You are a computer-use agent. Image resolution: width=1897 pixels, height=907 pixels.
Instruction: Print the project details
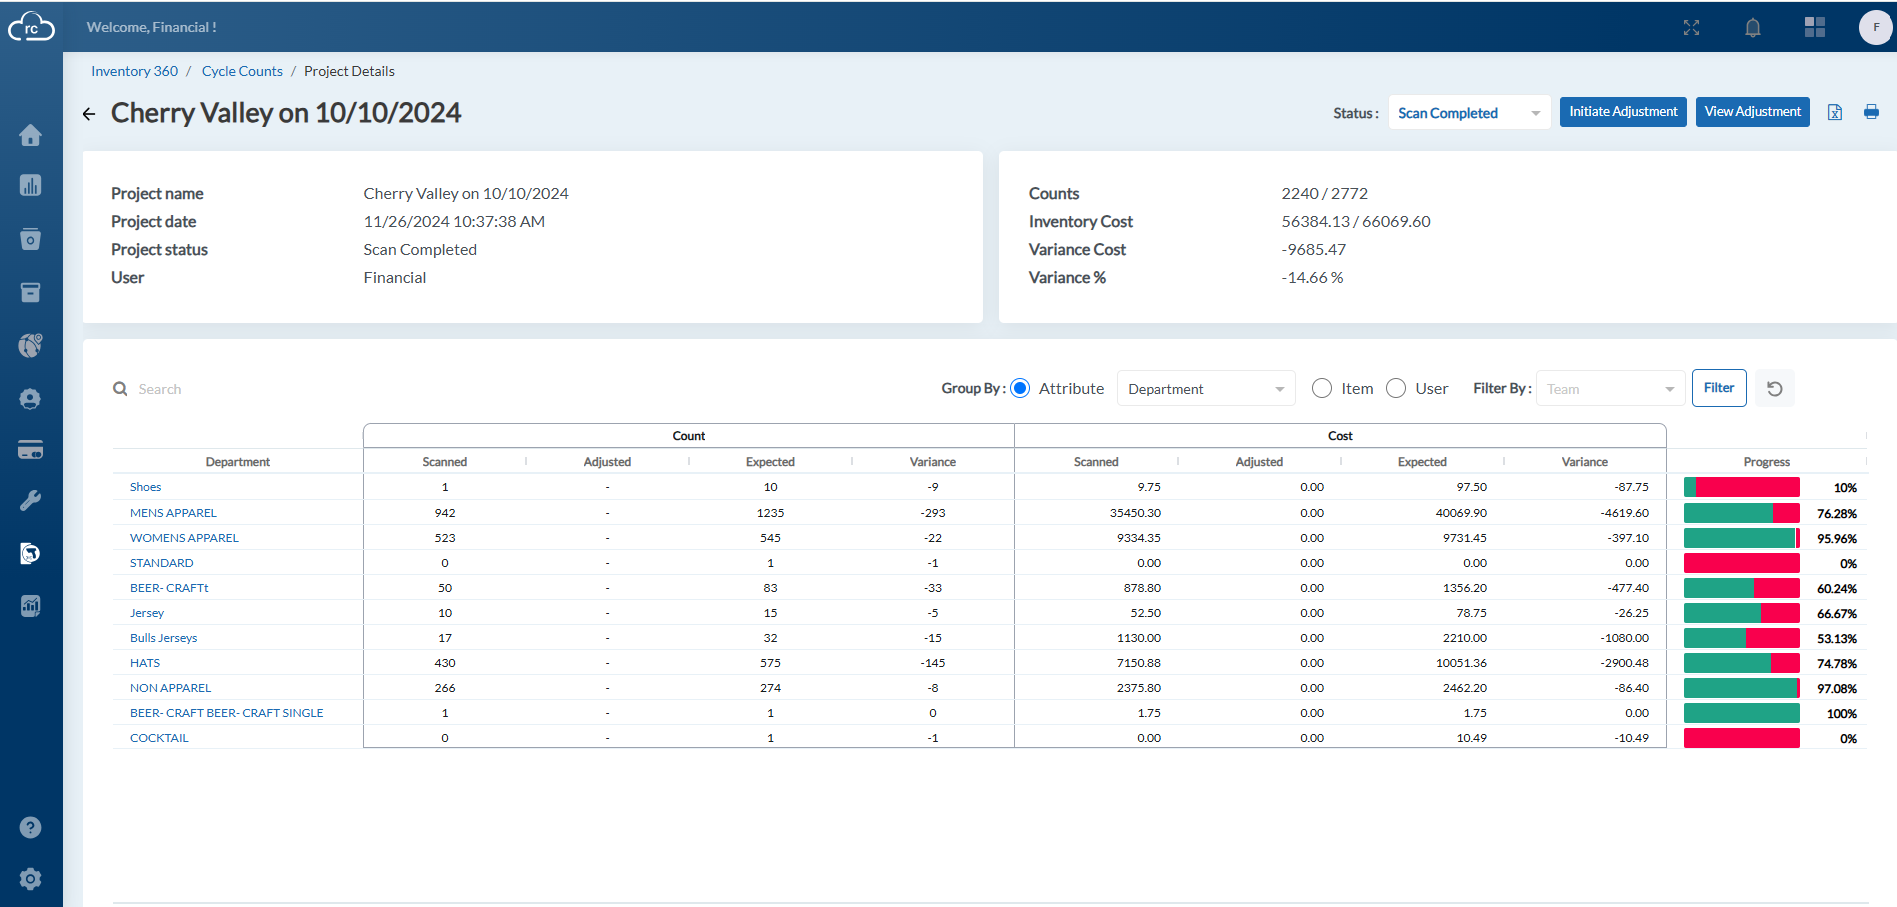point(1871,112)
